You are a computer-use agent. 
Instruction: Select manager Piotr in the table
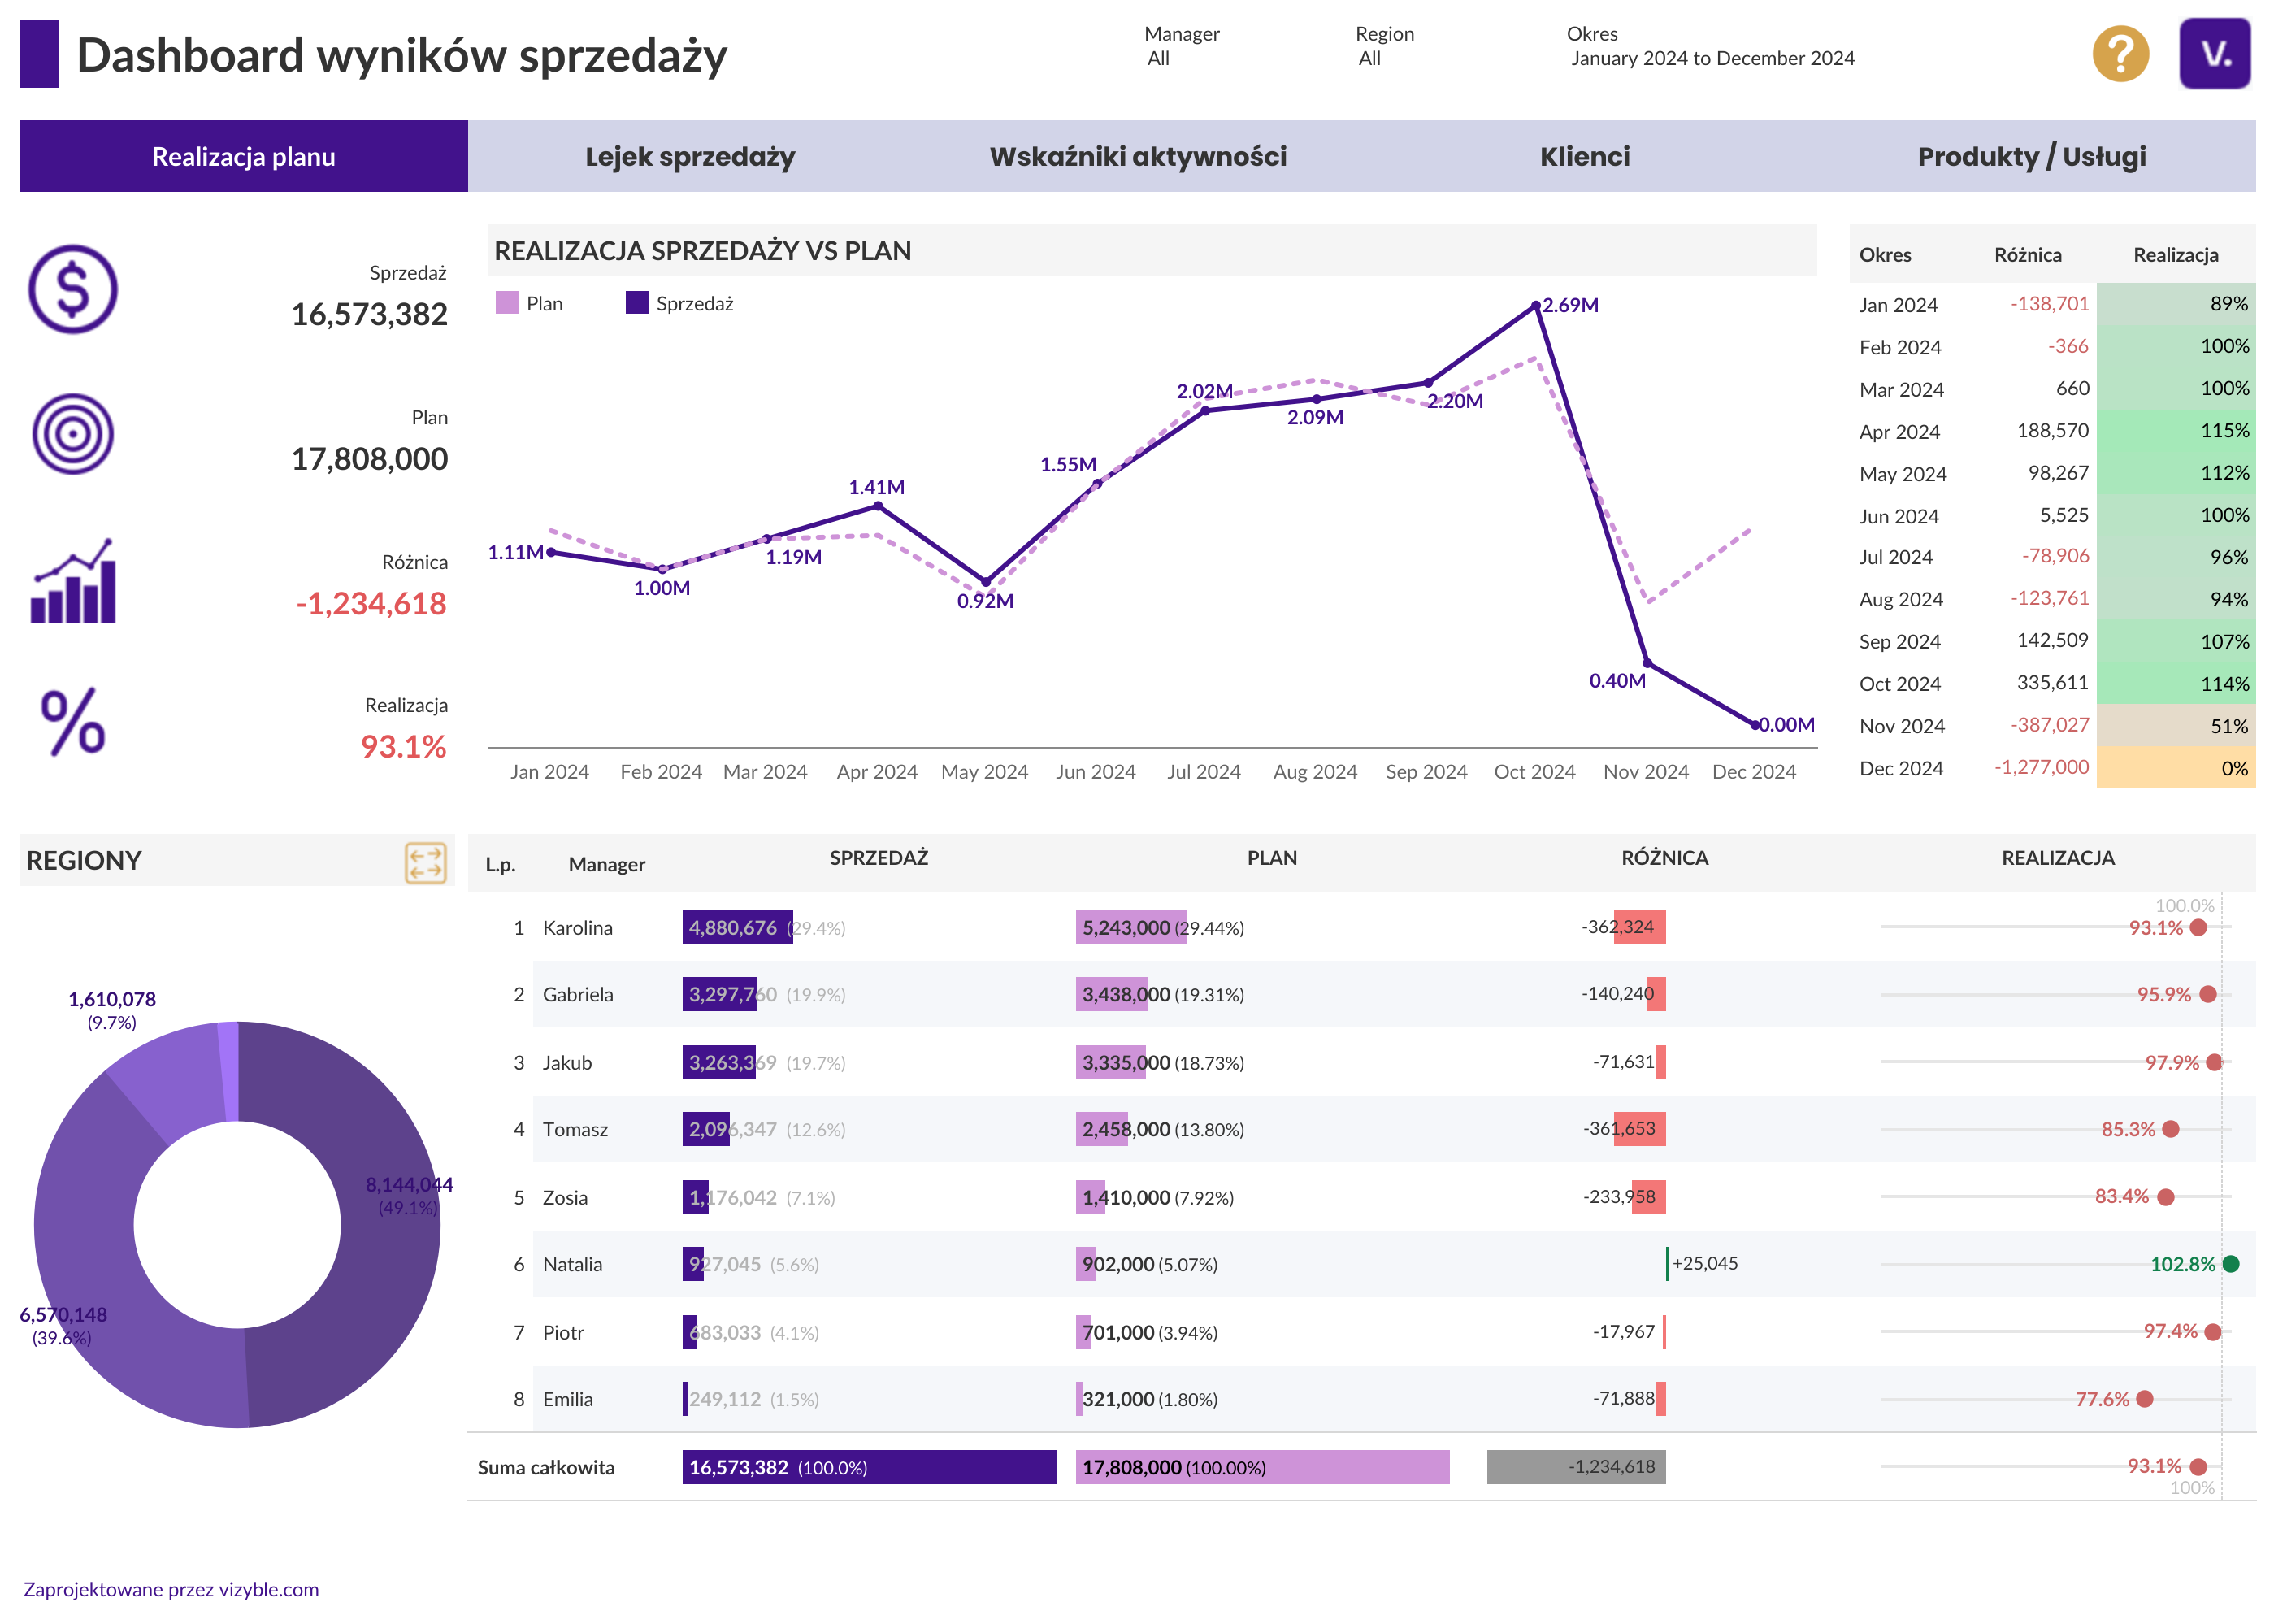click(563, 1333)
